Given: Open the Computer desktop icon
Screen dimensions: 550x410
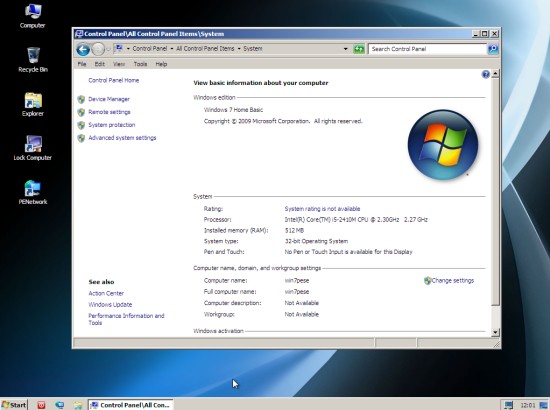Looking at the screenshot, I should click(x=33, y=16).
